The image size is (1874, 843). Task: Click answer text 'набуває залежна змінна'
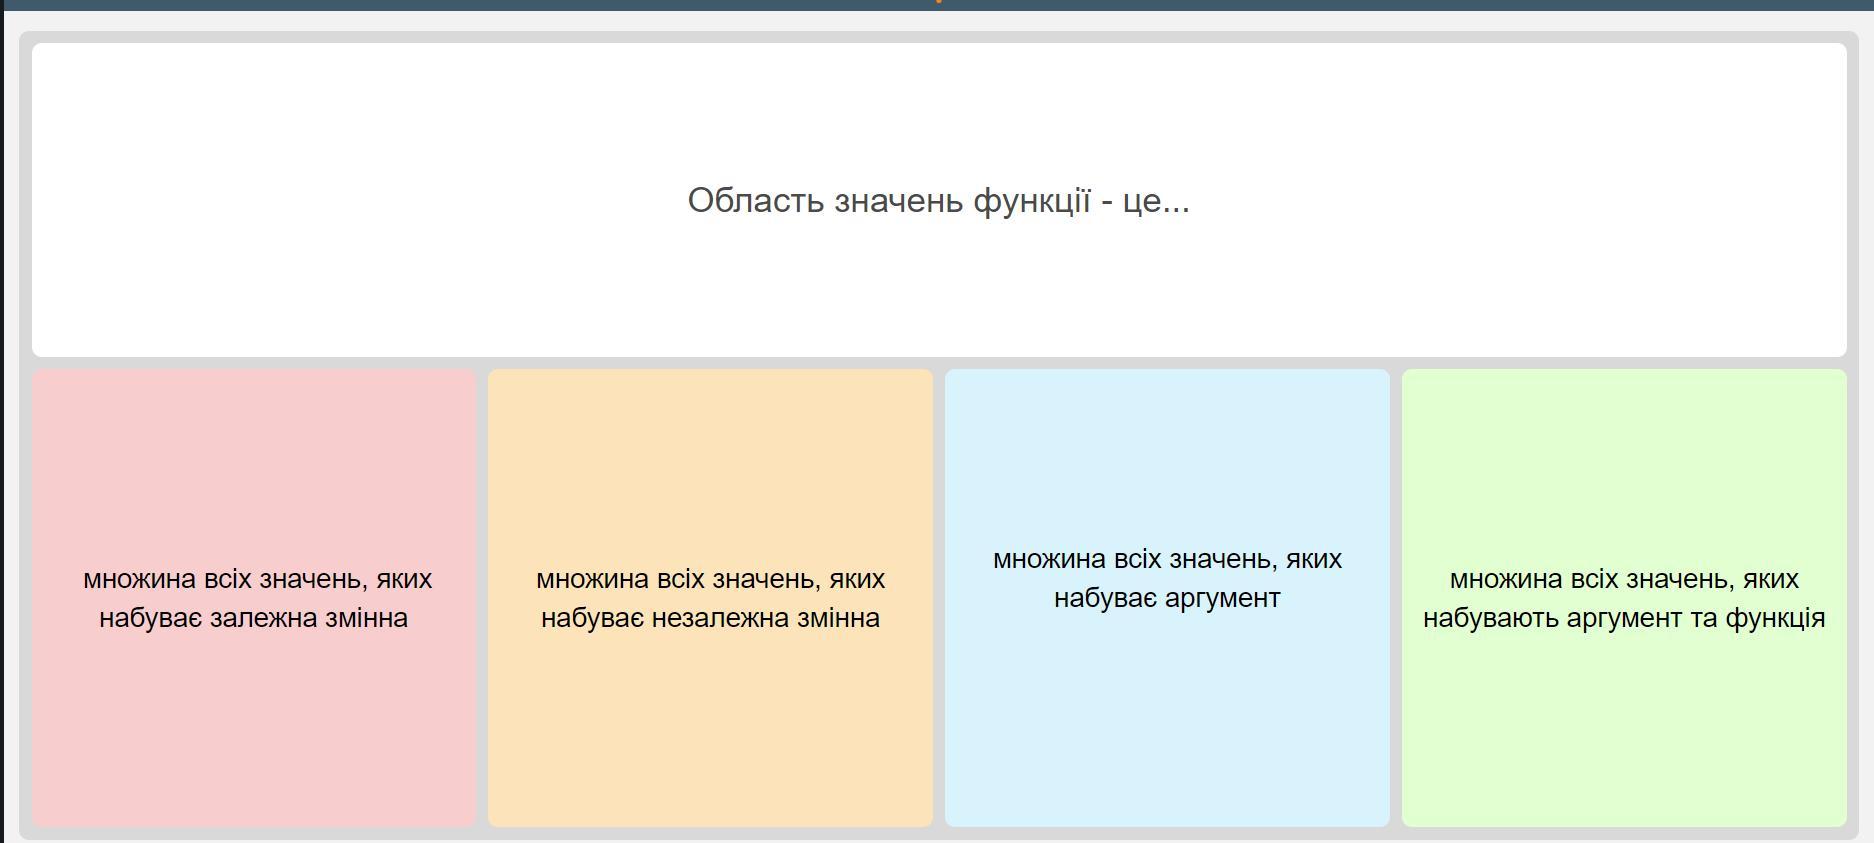click(253, 618)
